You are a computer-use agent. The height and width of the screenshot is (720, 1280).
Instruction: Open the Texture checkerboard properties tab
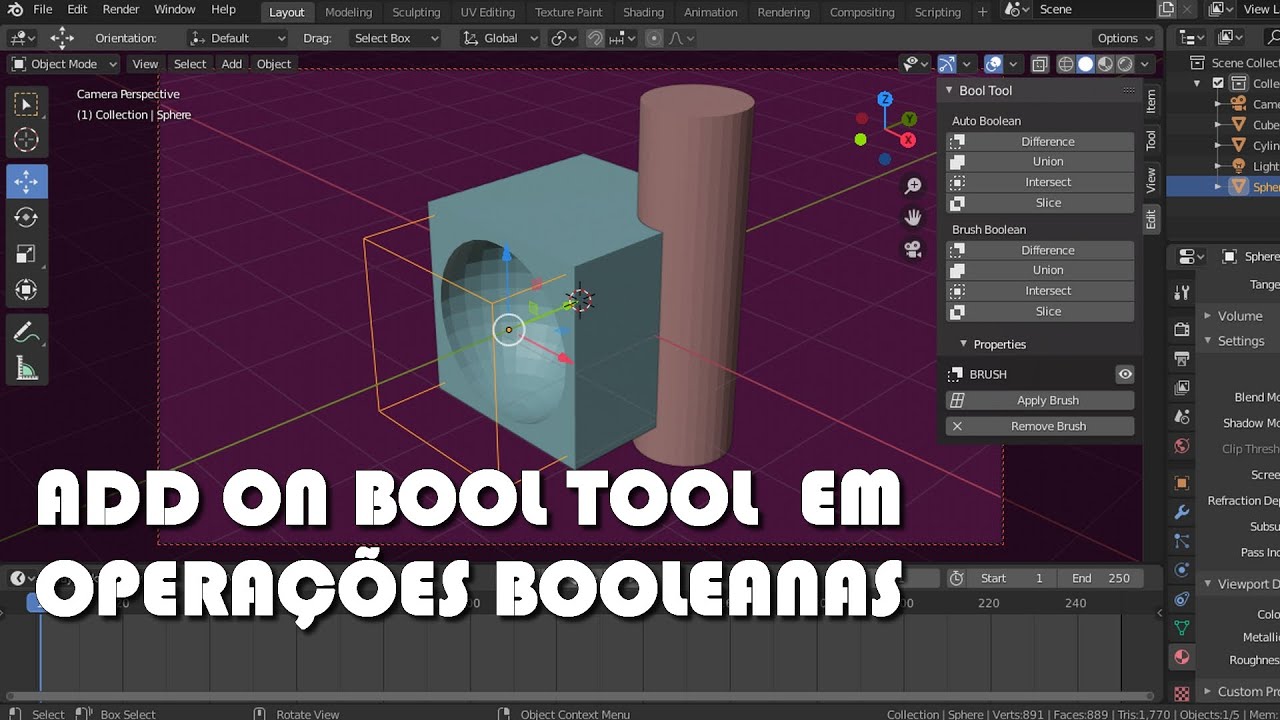coord(1182,693)
